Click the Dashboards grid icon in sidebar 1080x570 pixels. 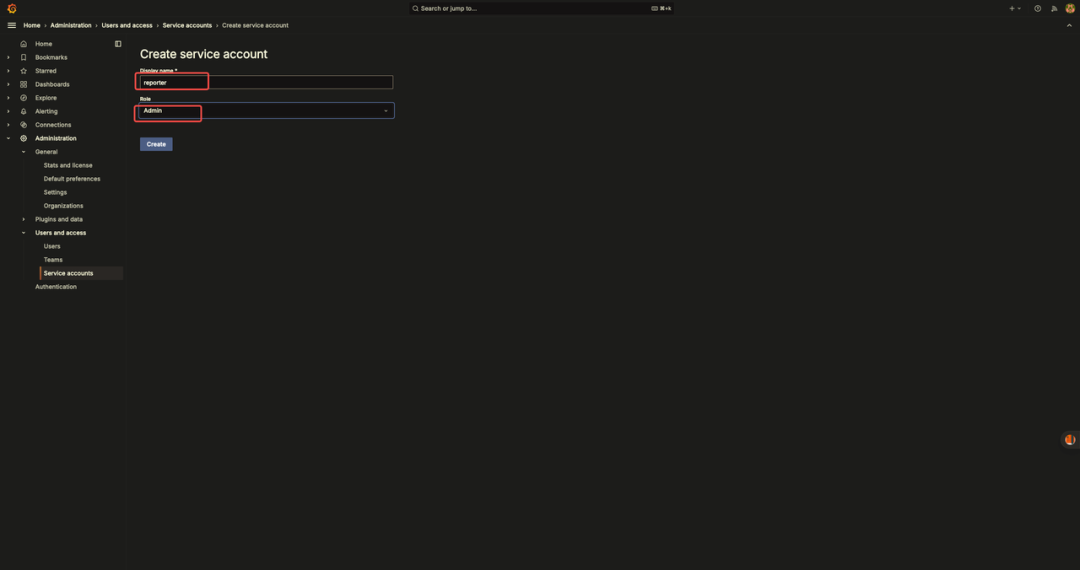click(x=24, y=84)
